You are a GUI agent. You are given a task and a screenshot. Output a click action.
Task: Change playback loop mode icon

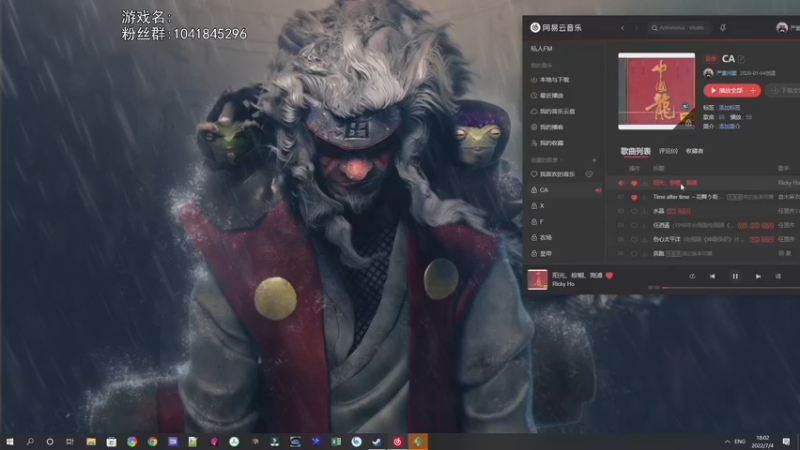pyautogui.click(x=692, y=277)
